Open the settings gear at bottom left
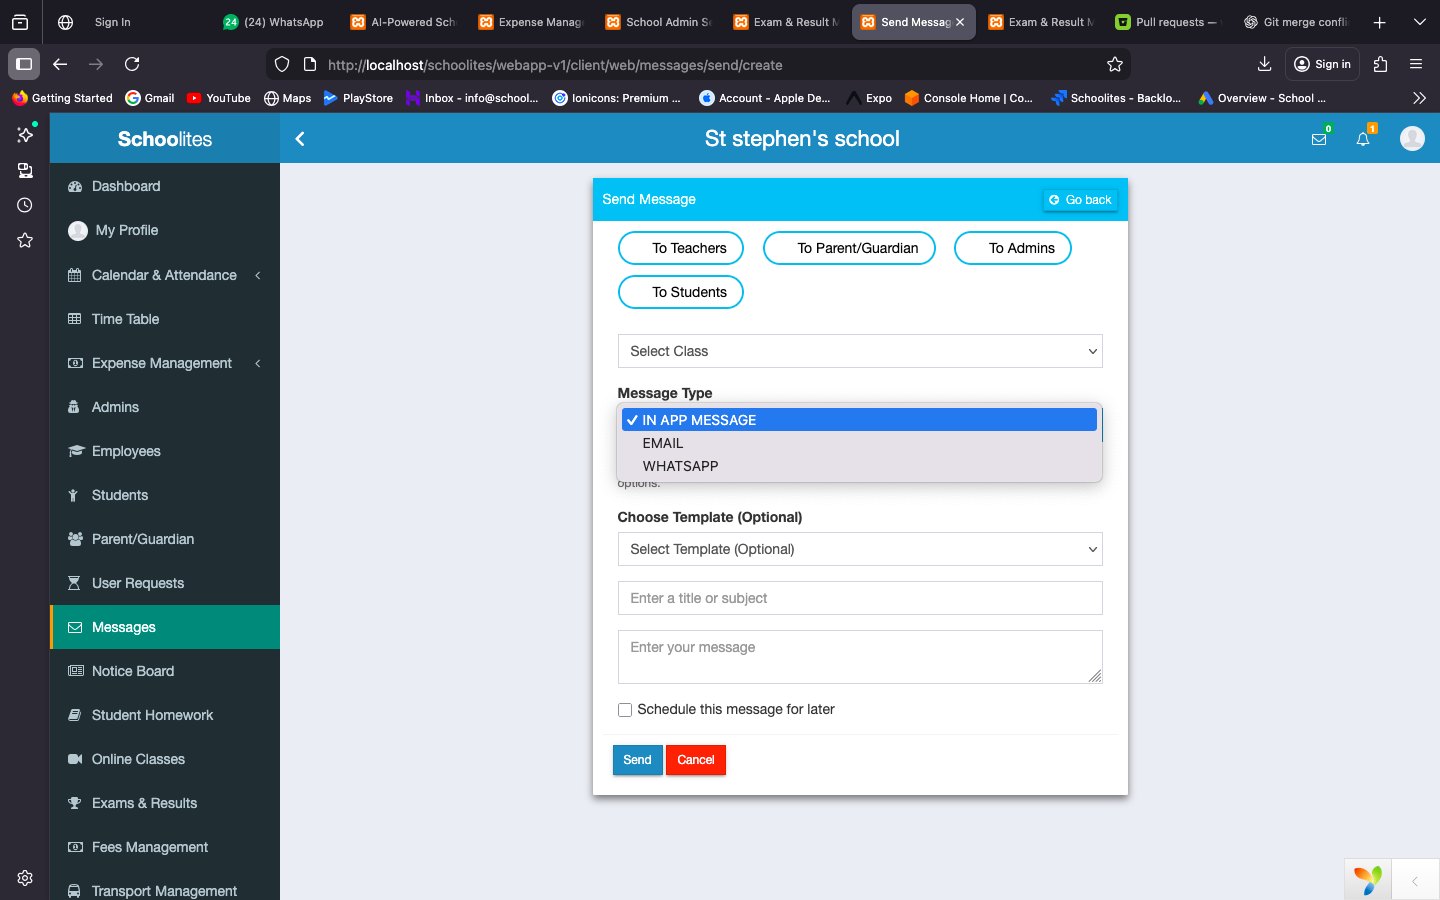The height and width of the screenshot is (900, 1440). point(24,877)
